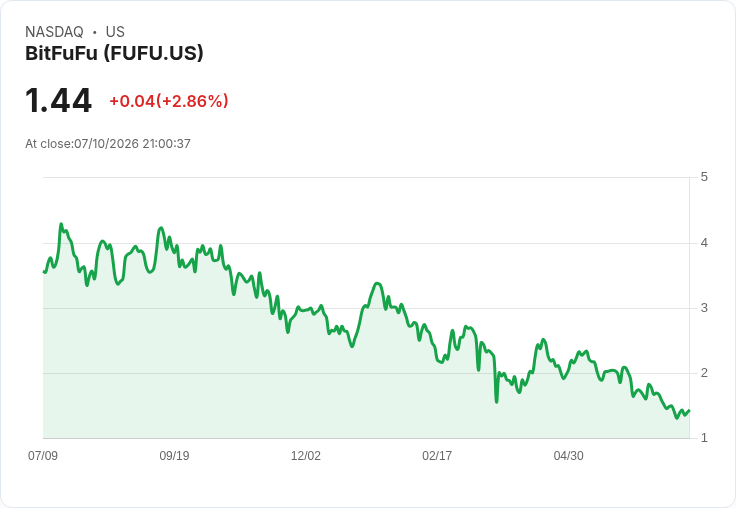Viewport: 736px width, 508px height.
Task: Click the US market label
Action: point(115,31)
